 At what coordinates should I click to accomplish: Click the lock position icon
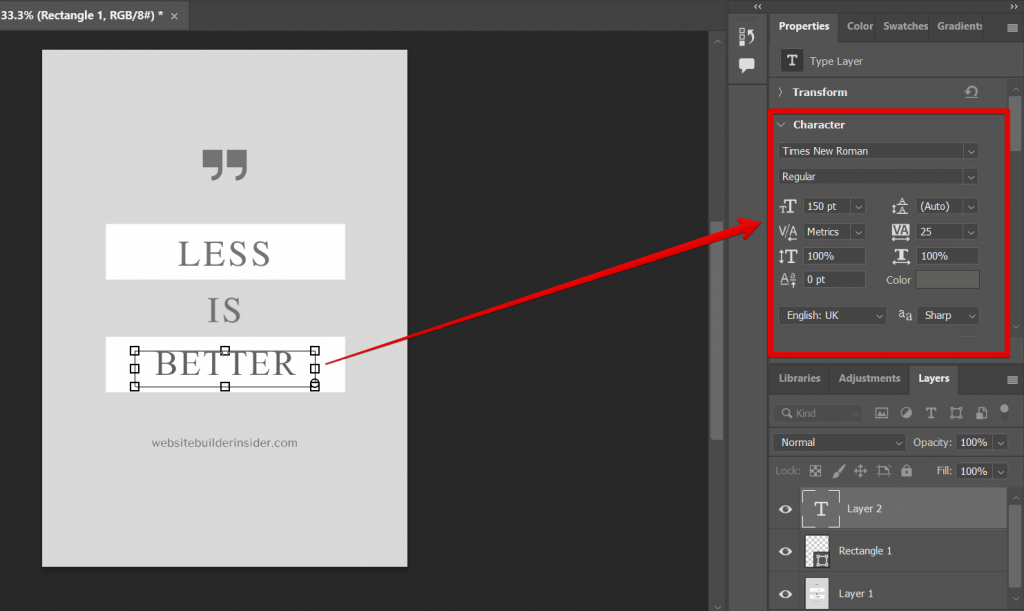point(861,470)
